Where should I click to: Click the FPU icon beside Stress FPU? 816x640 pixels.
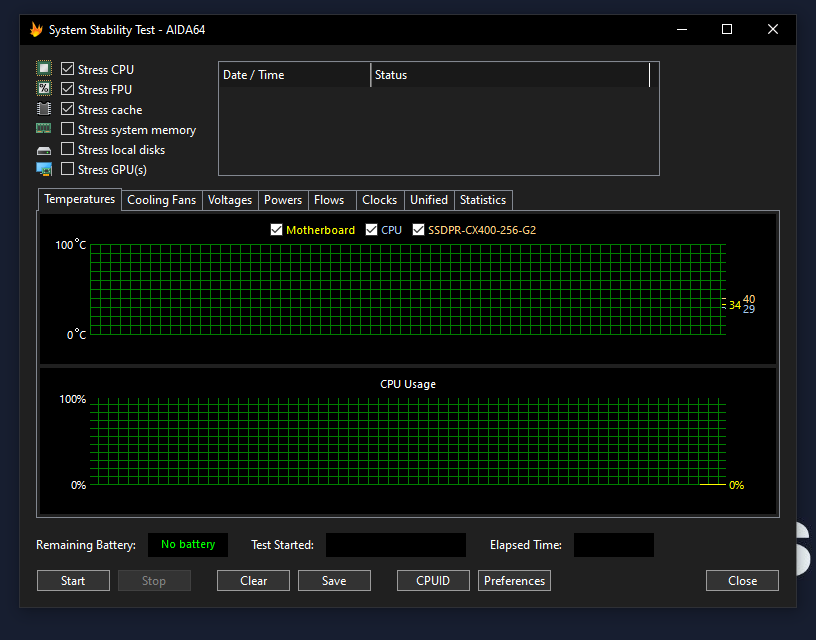44,89
